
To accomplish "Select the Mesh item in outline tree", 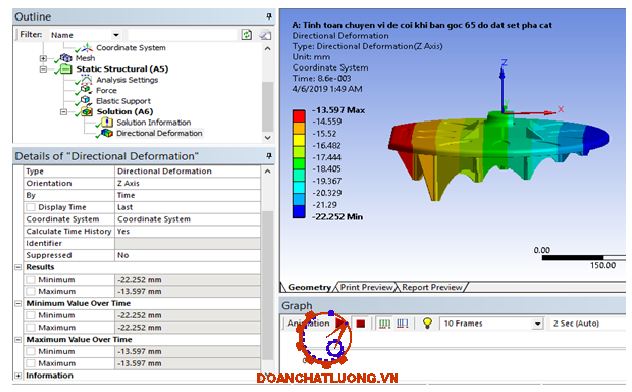I will tap(85, 58).
